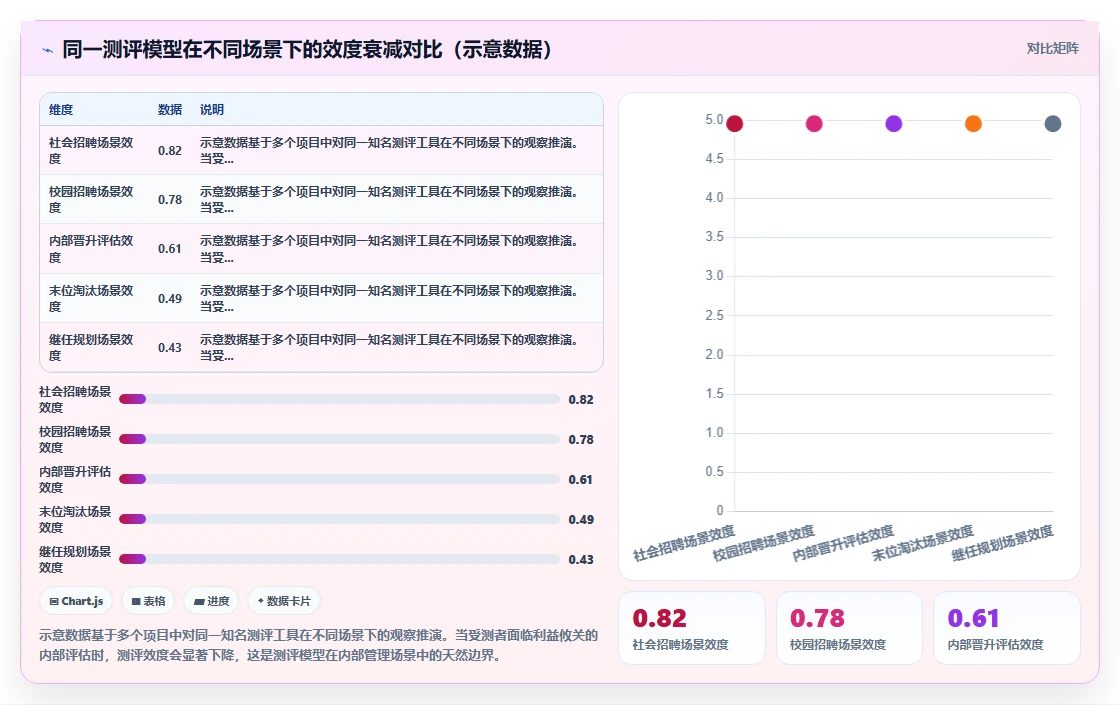
Task: Open the 0.78 校园招聘场景效度 data card
Action: pyautogui.click(x=849, y=628)
